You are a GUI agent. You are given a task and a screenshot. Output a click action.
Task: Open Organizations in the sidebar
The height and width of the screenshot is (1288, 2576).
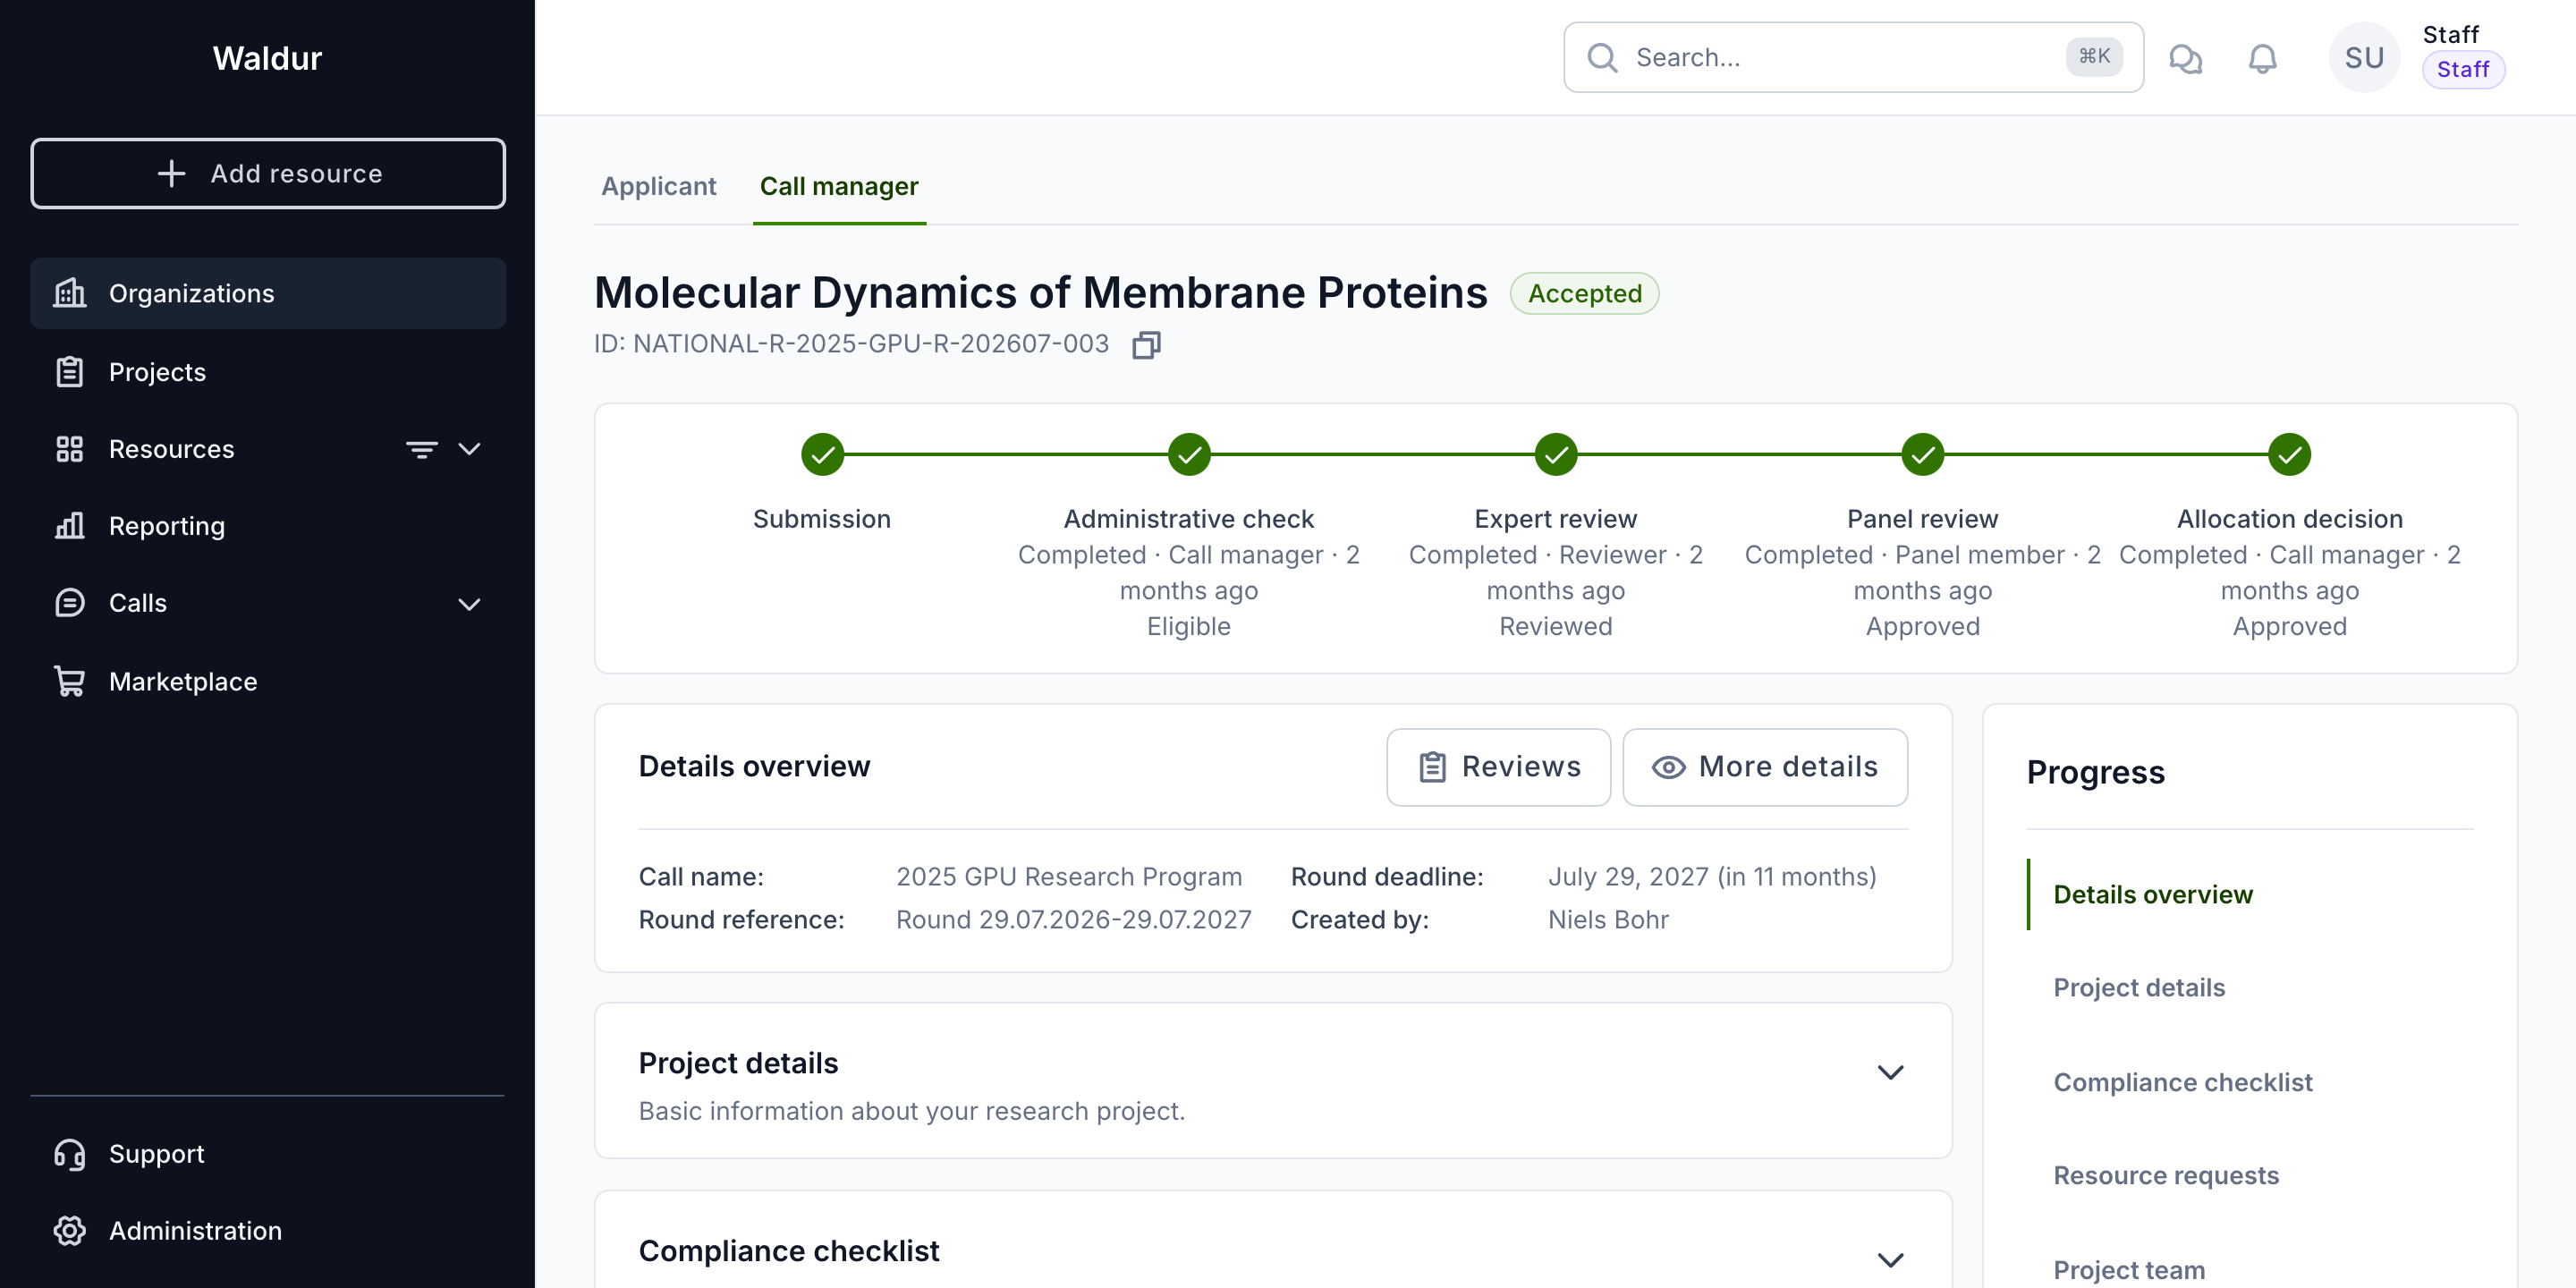(x=268, y=293)
